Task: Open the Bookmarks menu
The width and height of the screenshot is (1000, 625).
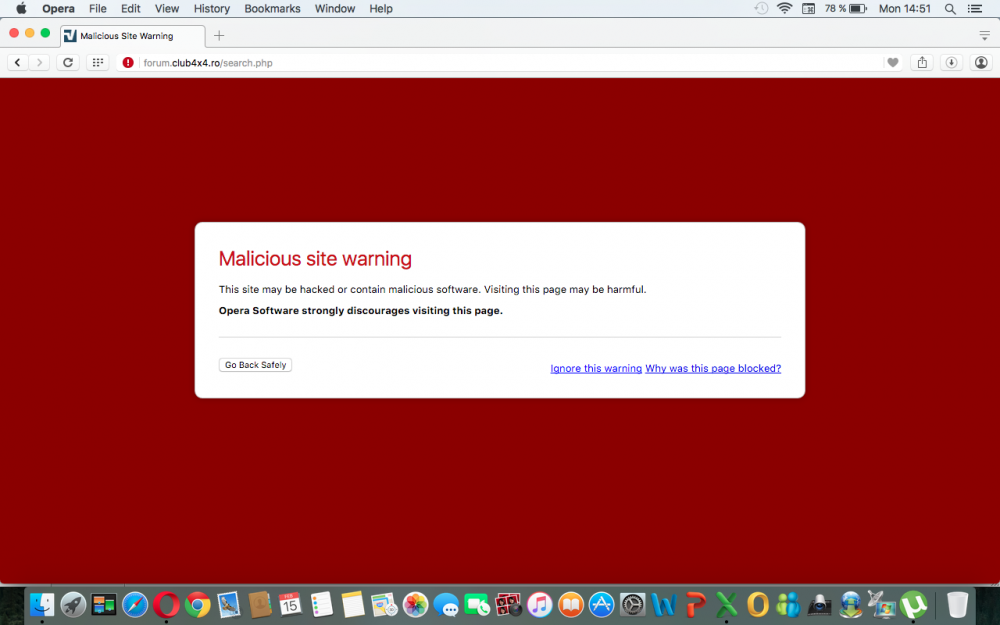Action: (x=272, y=8)
